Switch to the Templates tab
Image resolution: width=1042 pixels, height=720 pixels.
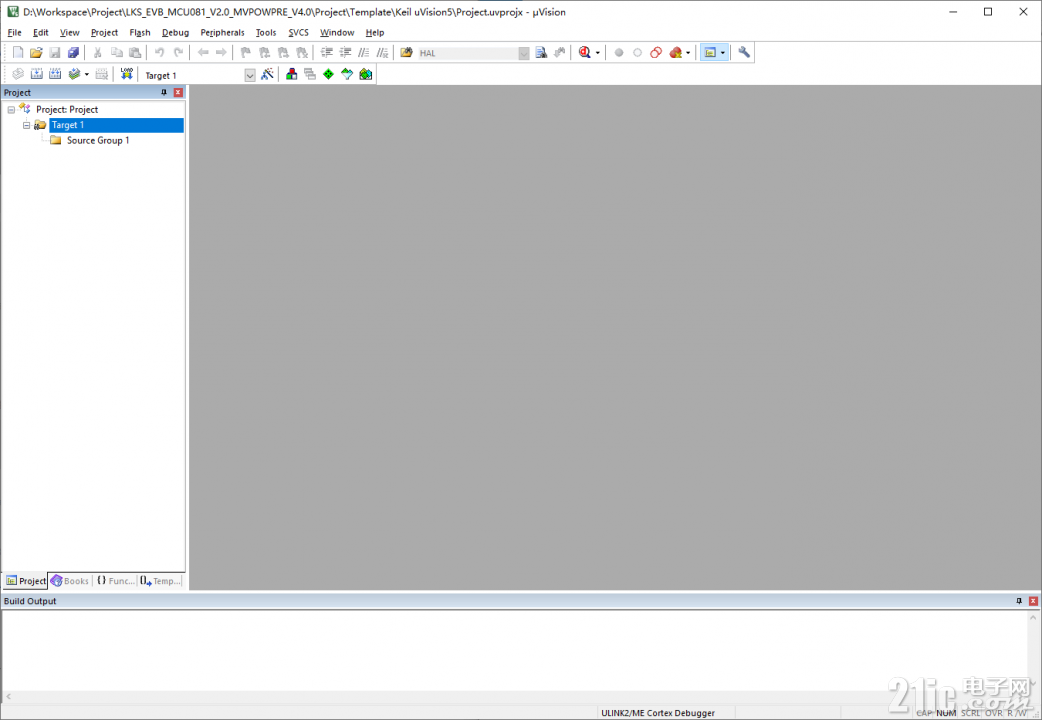point(160,581)
